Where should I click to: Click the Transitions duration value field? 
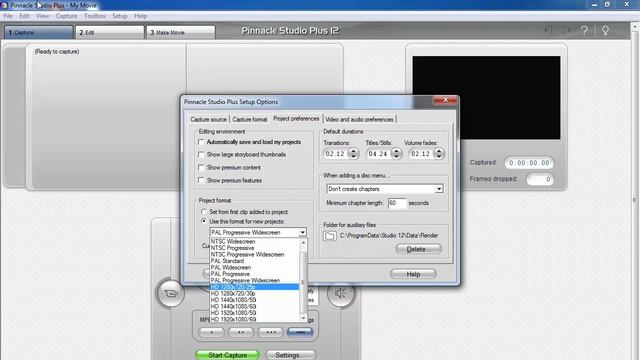pyautogui.click(x=336, y=154)
